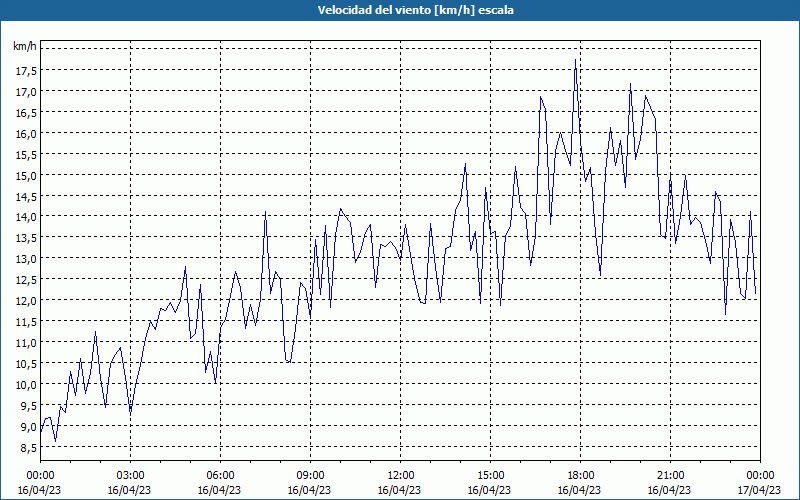Click the 17,0 y-axis label
Viewport: 800px width, 500px height.
click(26, 92)
